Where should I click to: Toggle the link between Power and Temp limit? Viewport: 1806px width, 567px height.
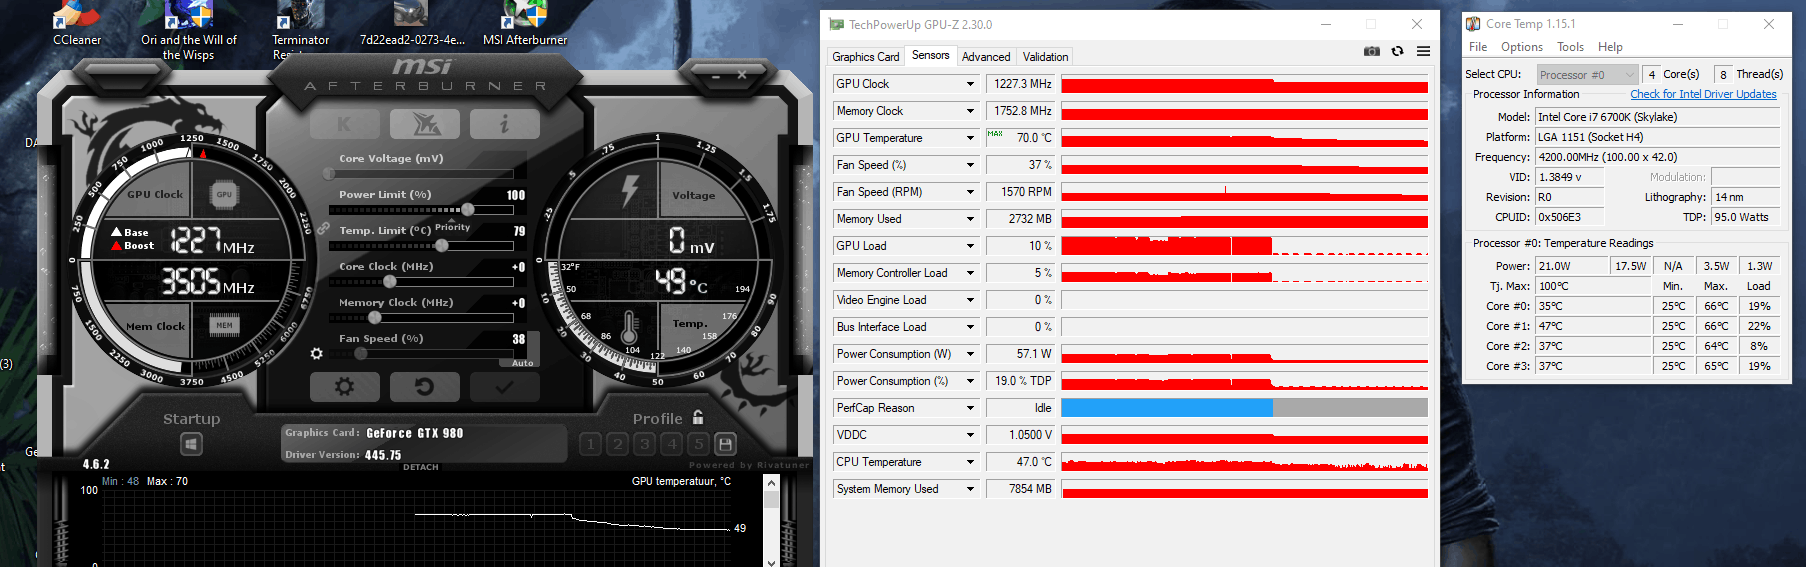pyautogui.click(x=323, y=229)
